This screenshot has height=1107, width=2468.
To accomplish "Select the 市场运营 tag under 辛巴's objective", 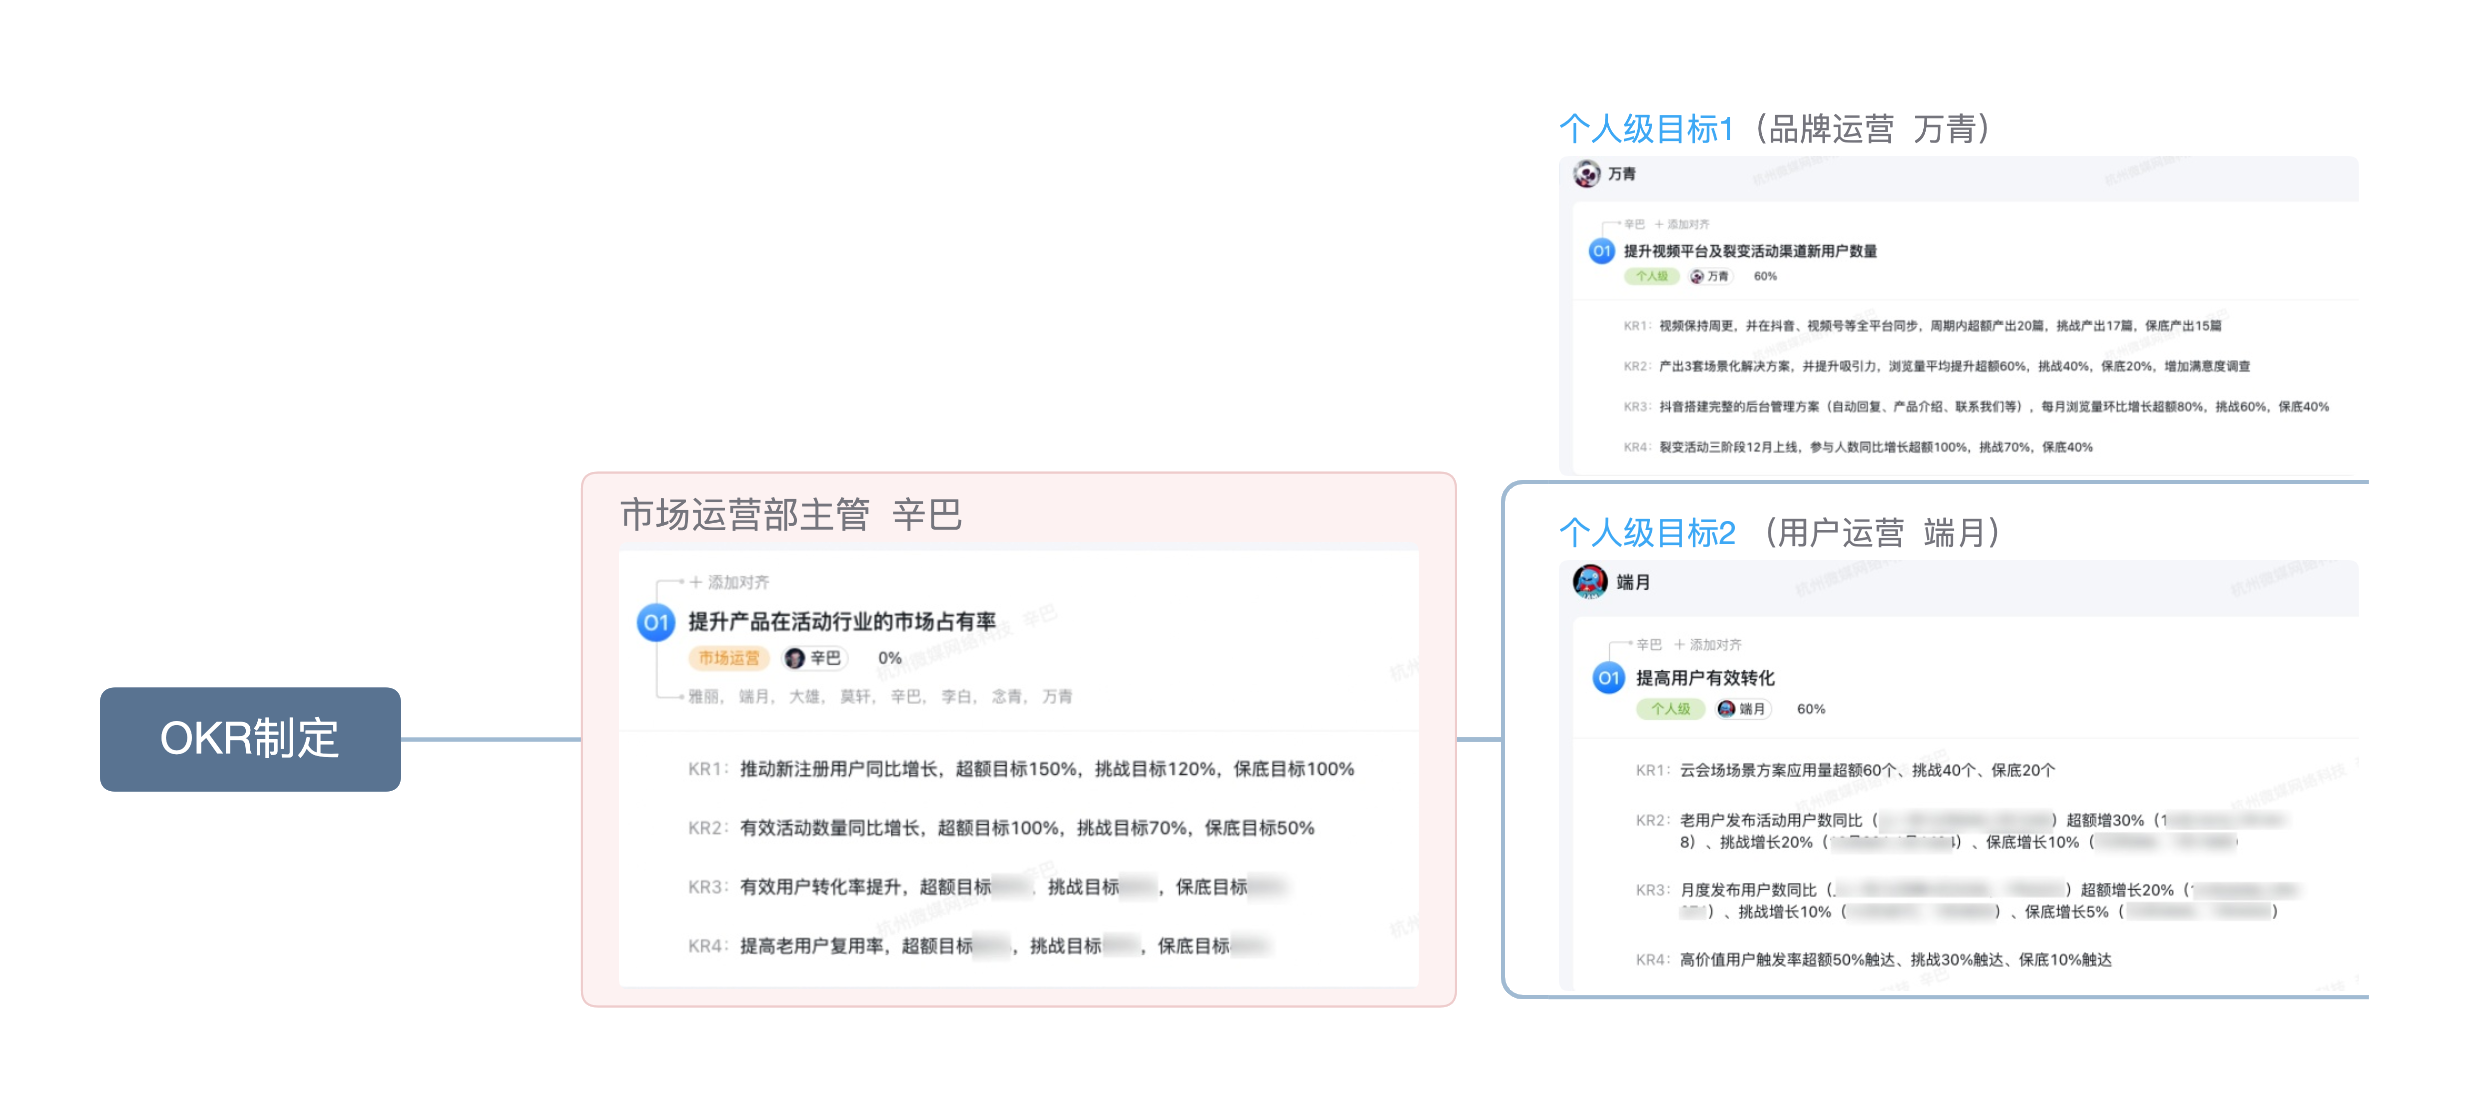I will pyautogui.click(x=728, y=658).
